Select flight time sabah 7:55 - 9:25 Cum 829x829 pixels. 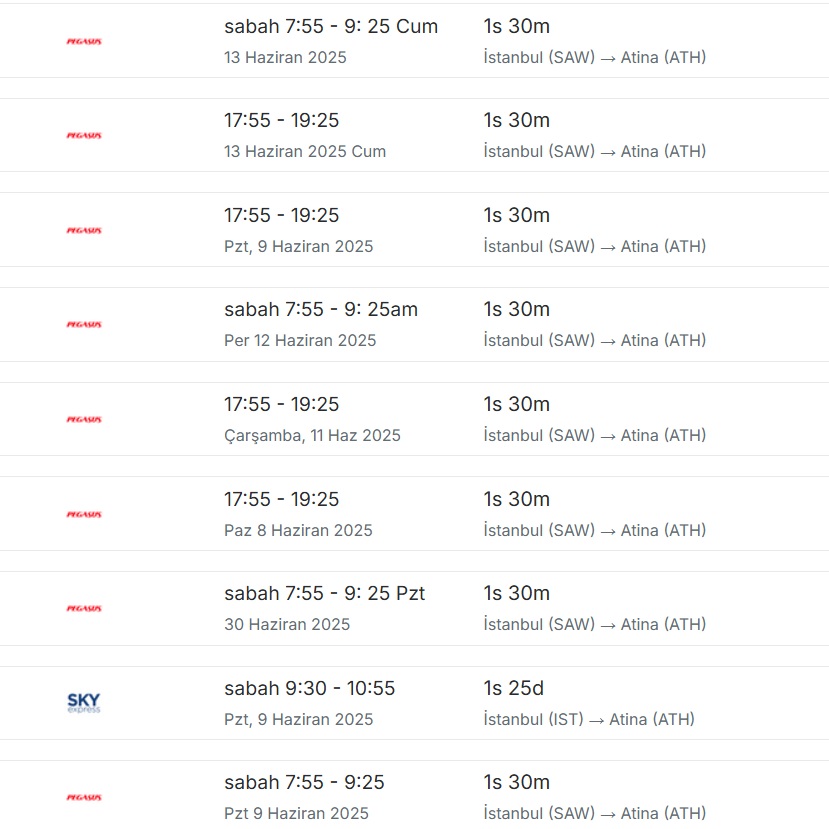coord(331,26)
